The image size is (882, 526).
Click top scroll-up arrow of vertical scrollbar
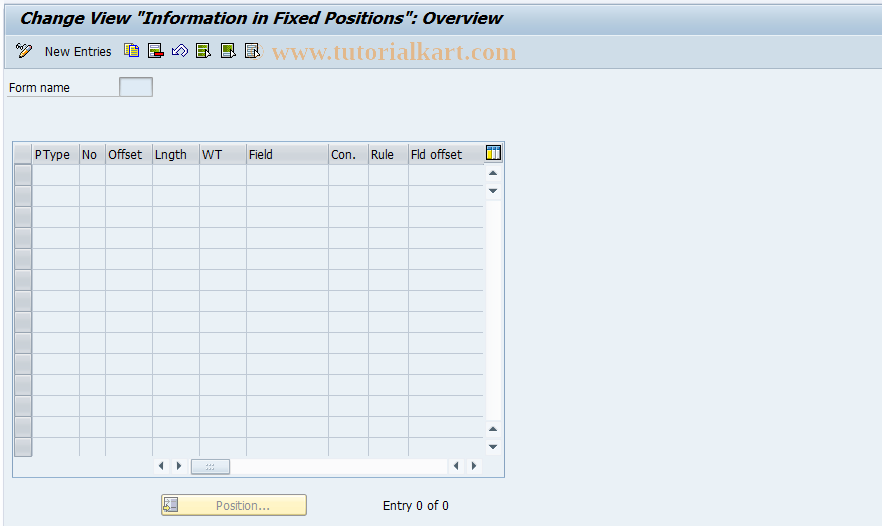coord(493,173)
